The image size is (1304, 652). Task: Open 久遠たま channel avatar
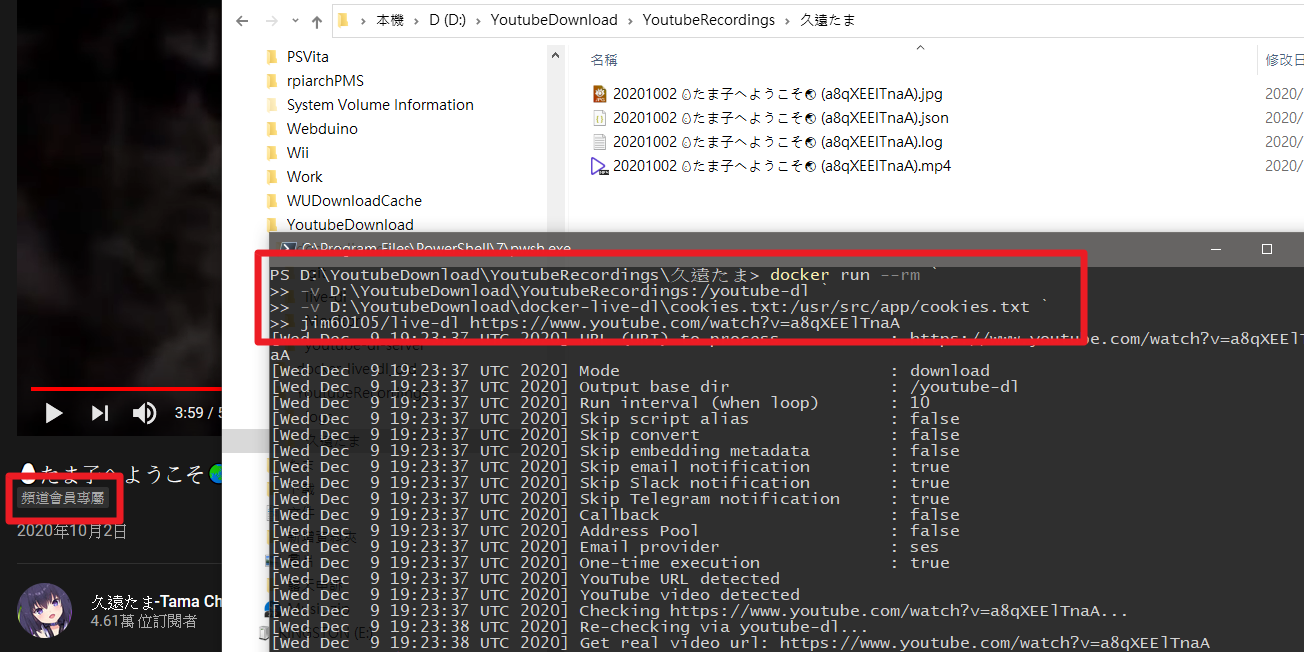point(44,610)
